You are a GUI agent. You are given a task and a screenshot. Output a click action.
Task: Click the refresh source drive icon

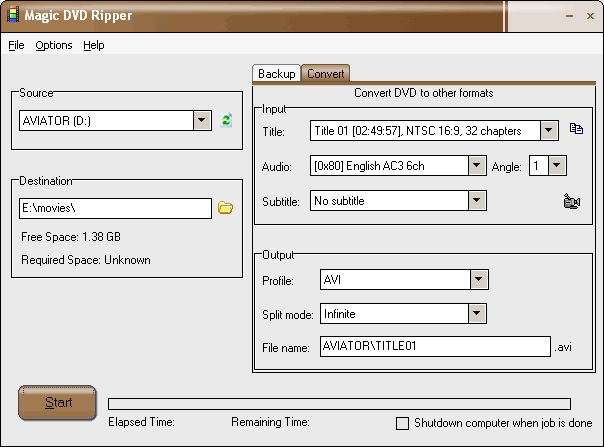pyautogui.click(x=226, y=120)
